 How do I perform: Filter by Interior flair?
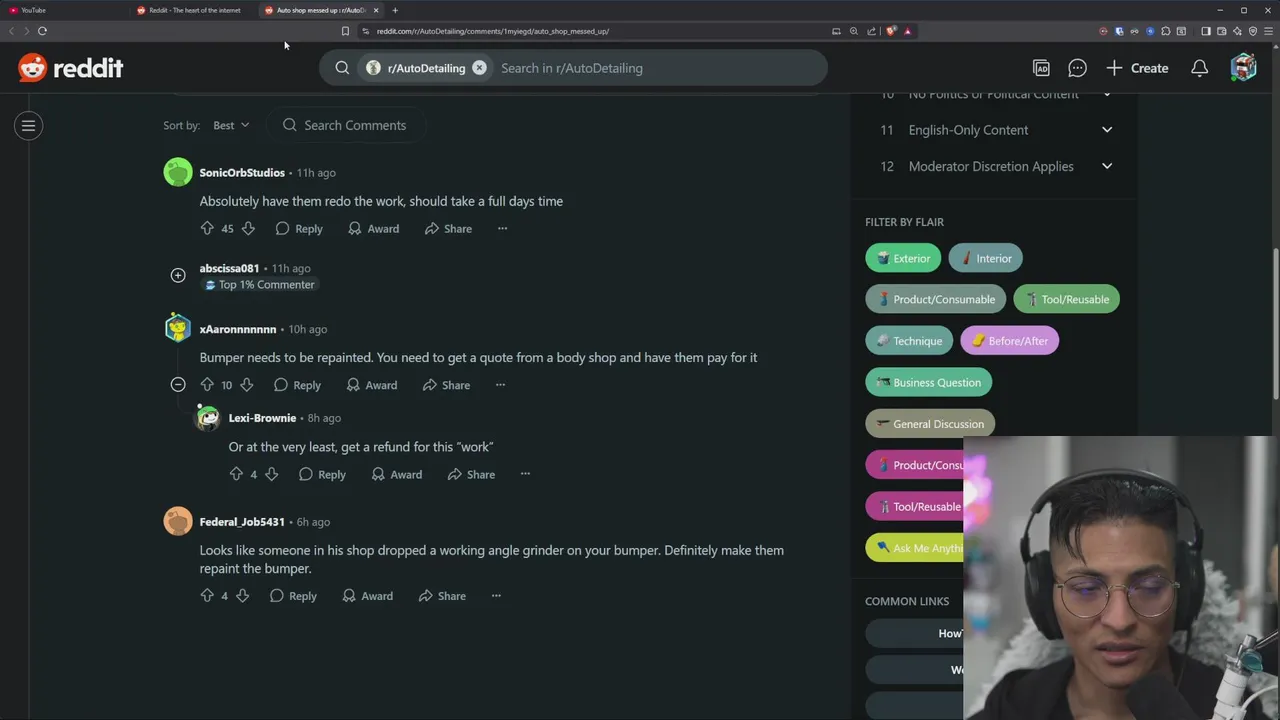click(985, 258)
